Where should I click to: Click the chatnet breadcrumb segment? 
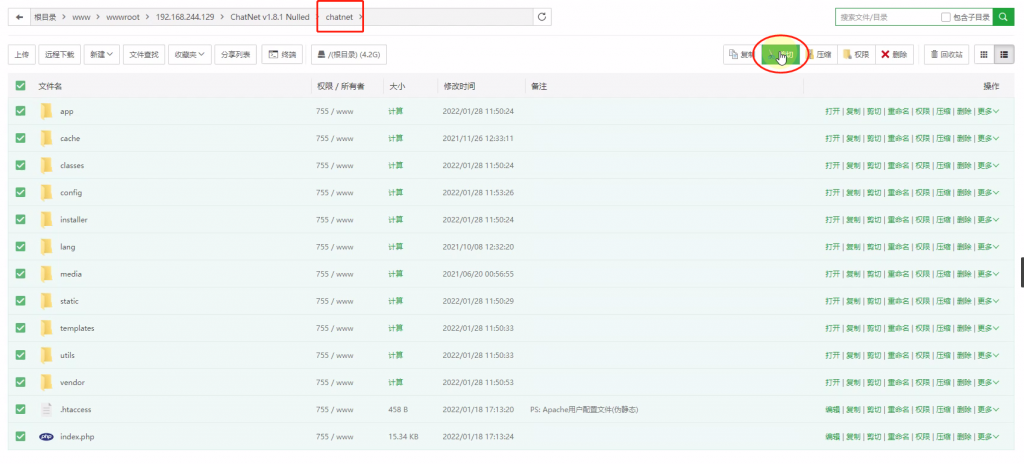coord(339,17)
